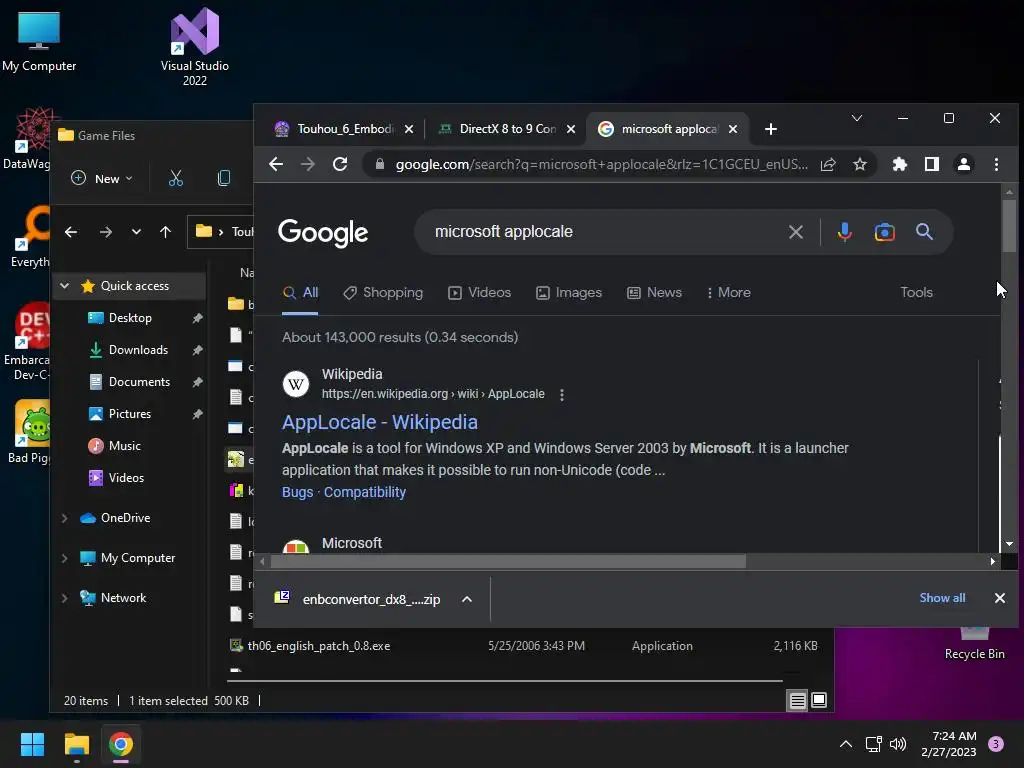Select the Images search filter
Image resolution: width=1024 pixels, height=768 pixels.
tap(569, 293)
